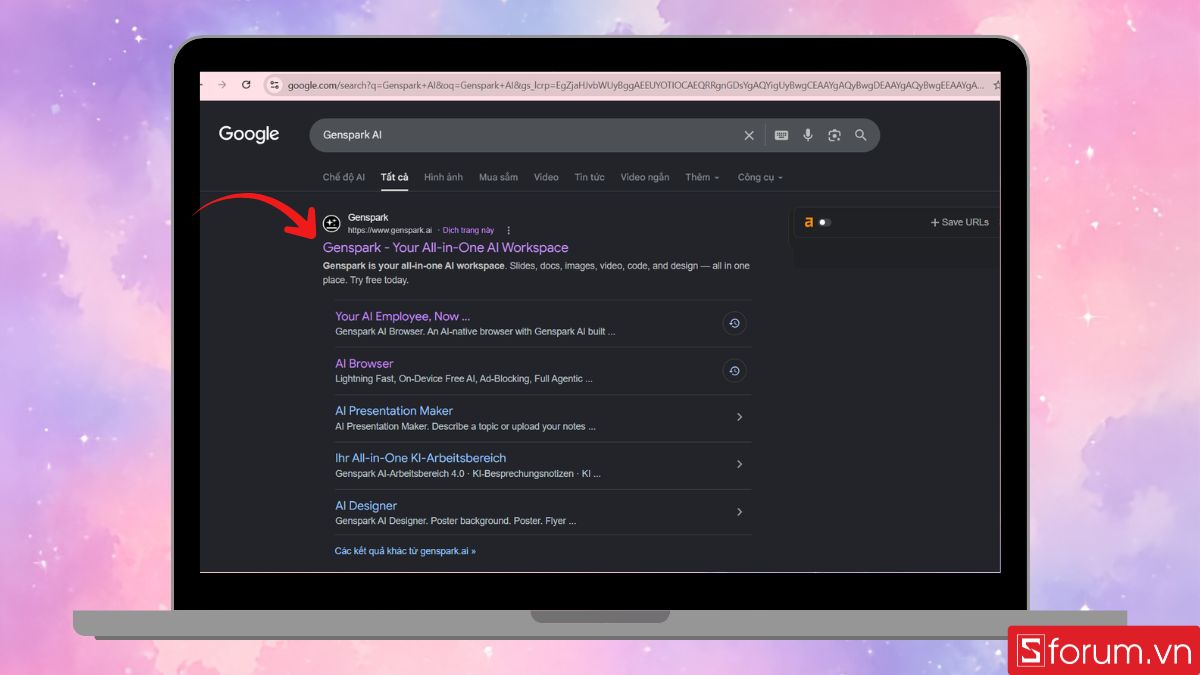This screenshot has width=1200, height=675.
Task: Click the https://www.genspark.ai URL text
Action: (x=390, y=230)
